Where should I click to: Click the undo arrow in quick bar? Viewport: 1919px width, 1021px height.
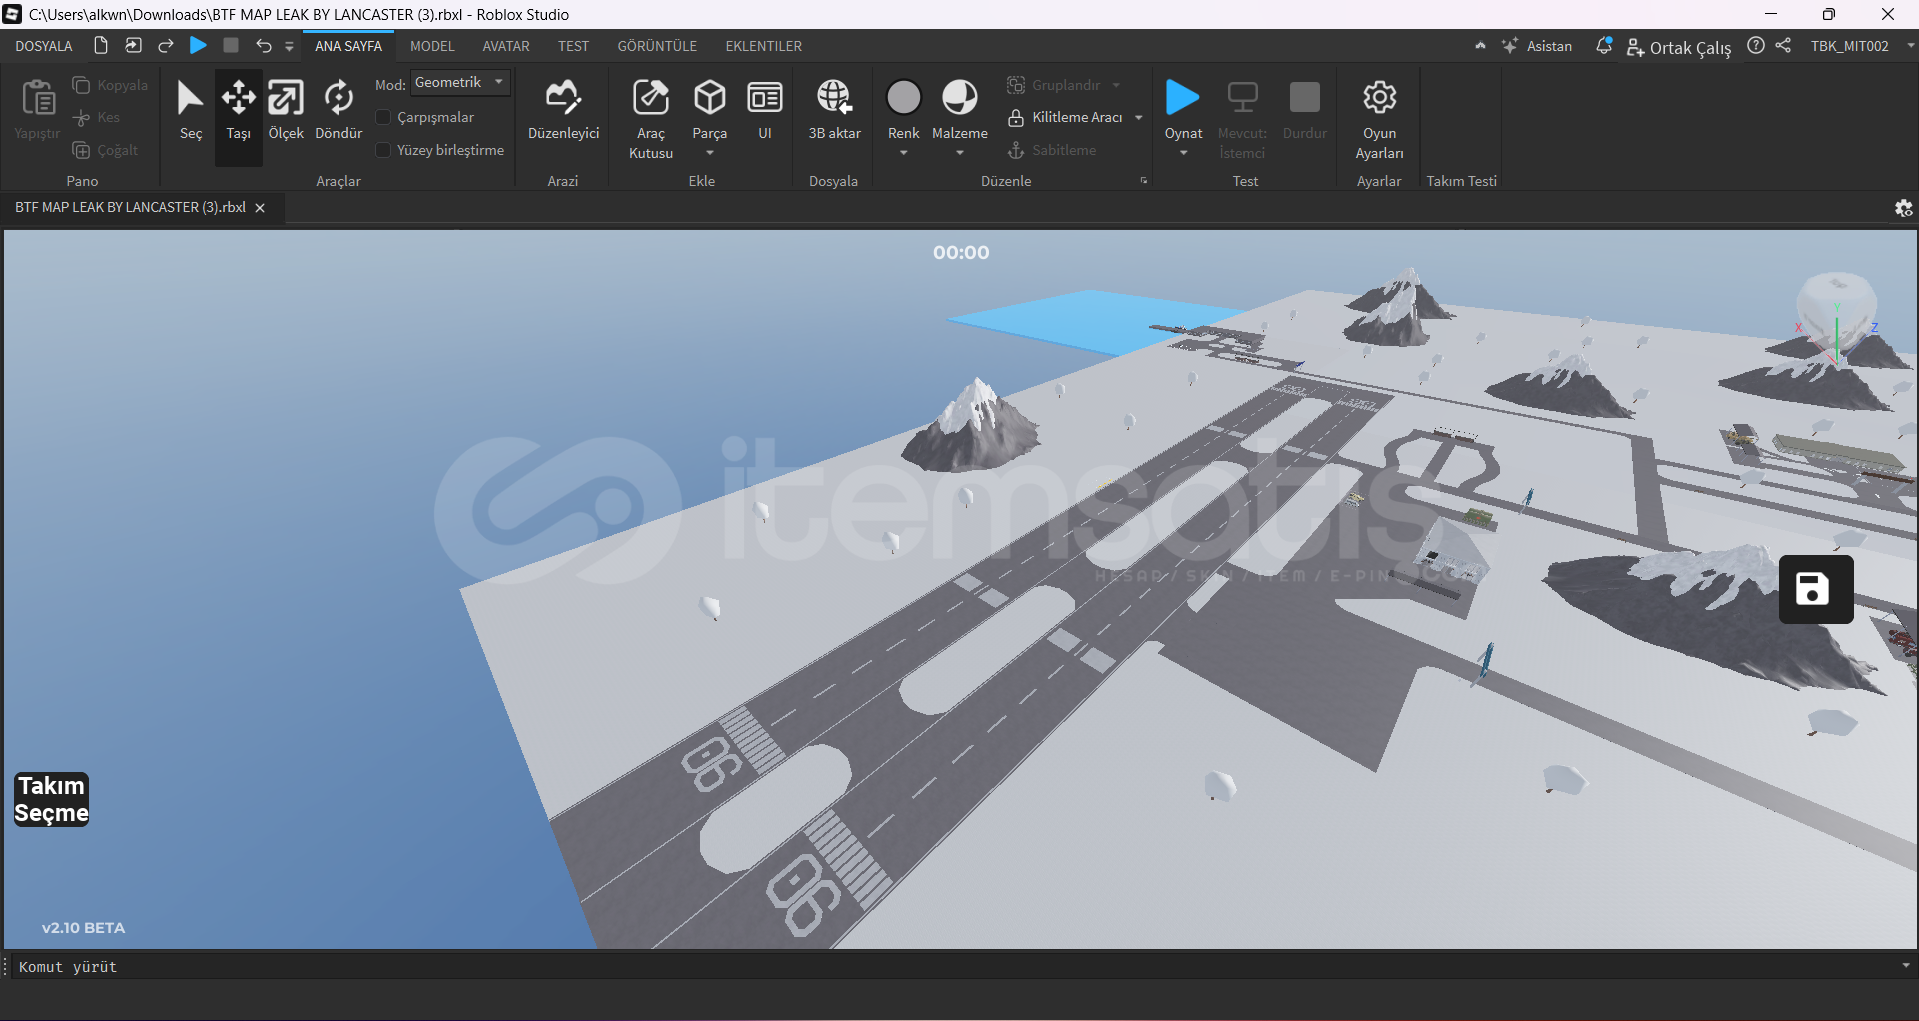tap(263, 46)
